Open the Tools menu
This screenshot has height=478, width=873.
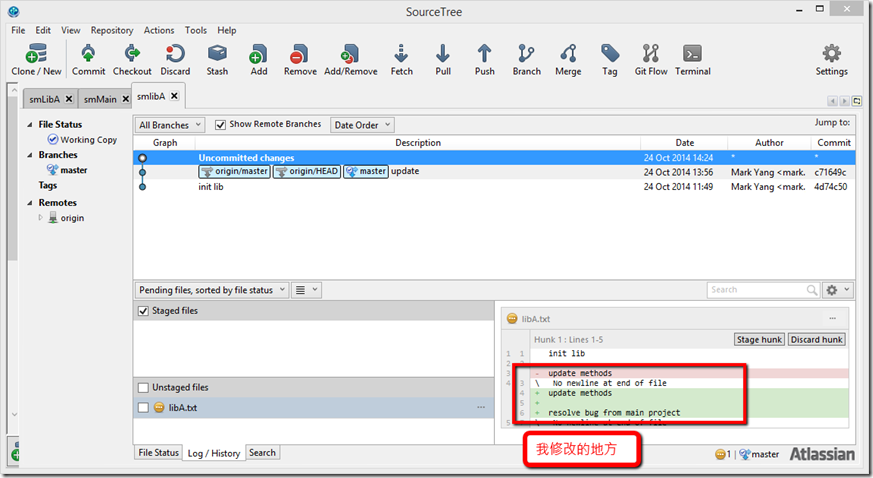(195, 30)
